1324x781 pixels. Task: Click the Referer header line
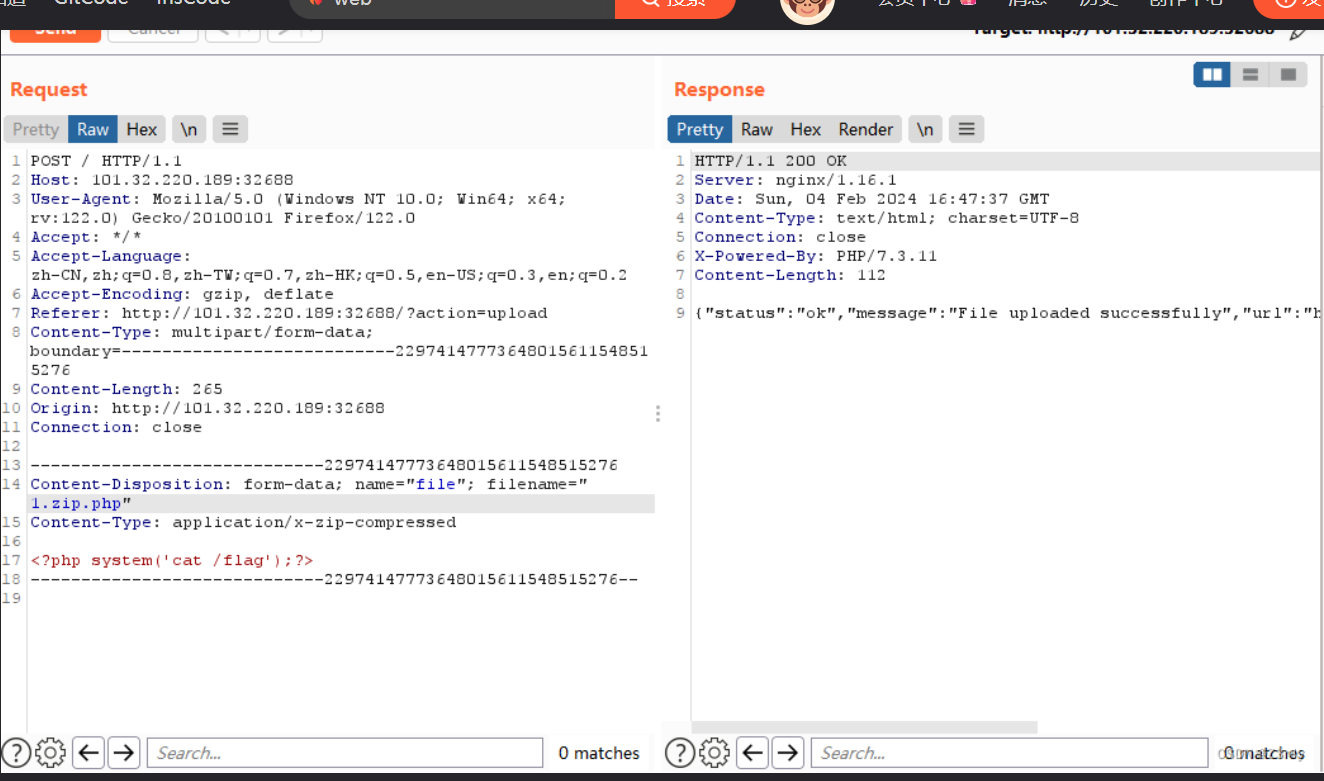[x=289, y=313]
